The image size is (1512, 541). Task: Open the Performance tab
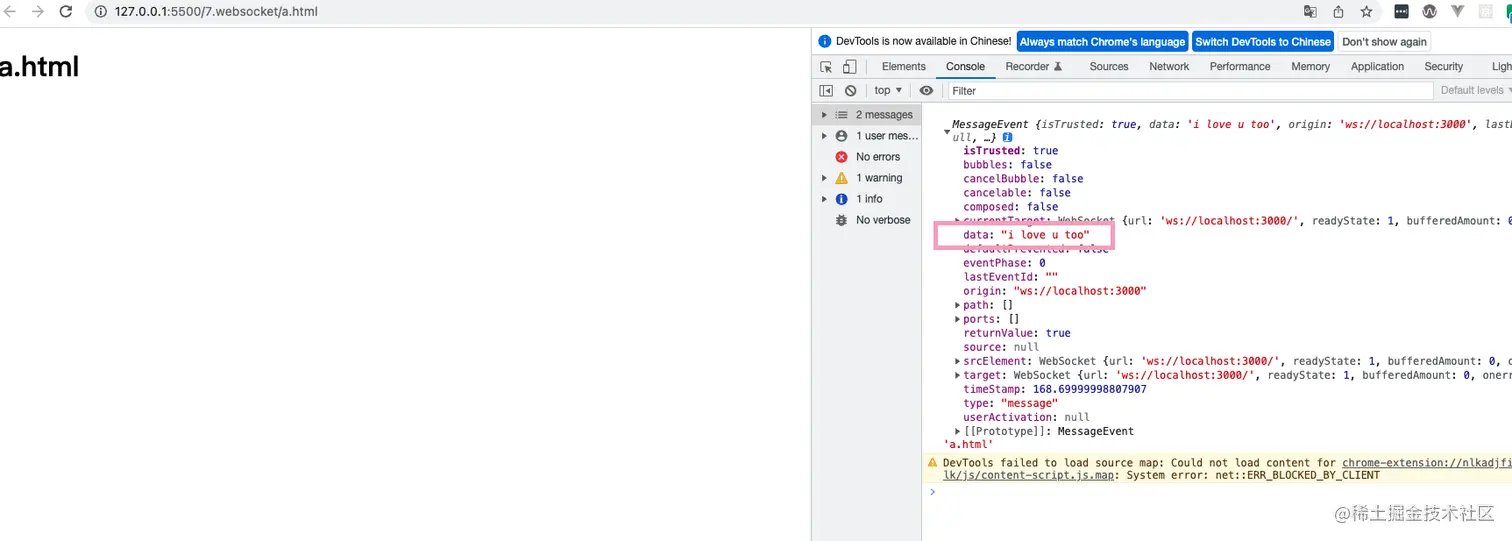tap(1240, 67)
